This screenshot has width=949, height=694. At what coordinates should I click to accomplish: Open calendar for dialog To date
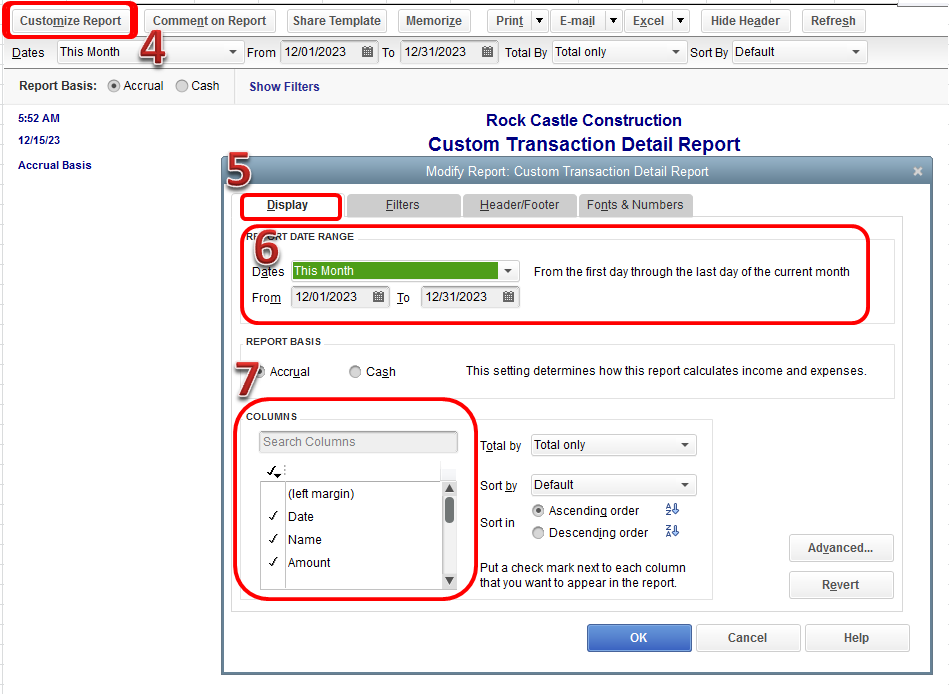coord(508,296)
